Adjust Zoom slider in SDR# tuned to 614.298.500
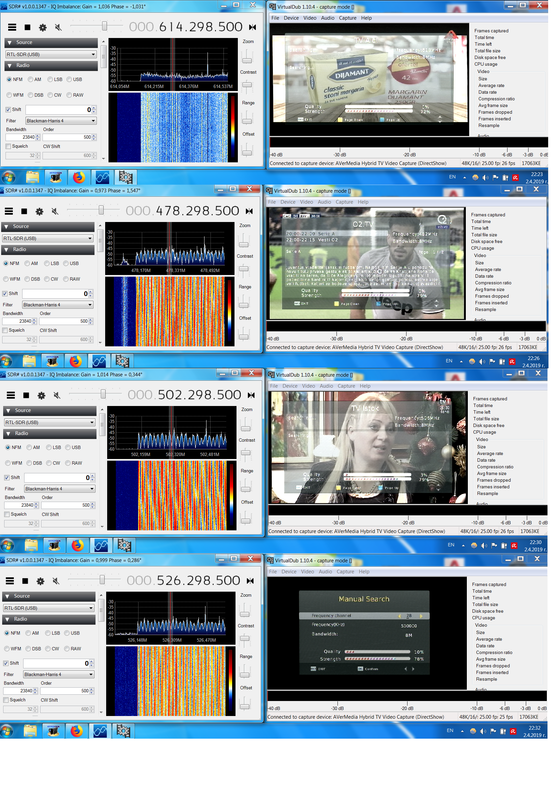Screen dimensions: 552x800 [246, 57]
